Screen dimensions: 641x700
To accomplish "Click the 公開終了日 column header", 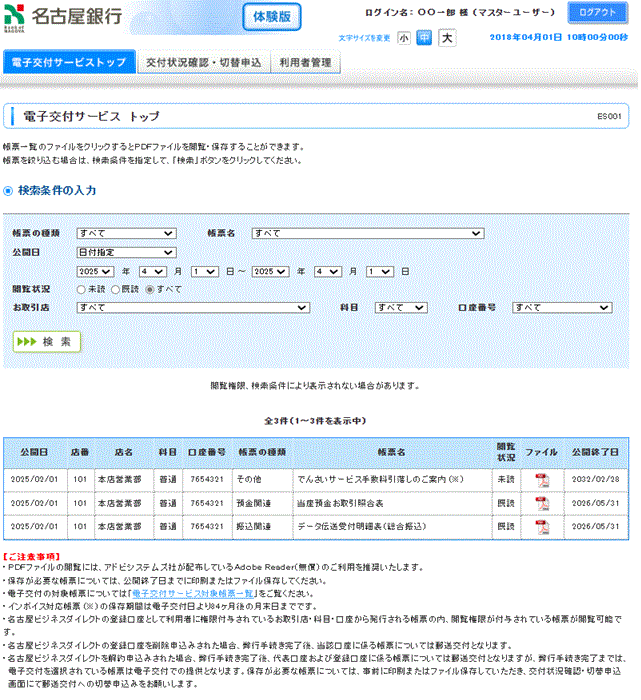I will tap(595, 453).
